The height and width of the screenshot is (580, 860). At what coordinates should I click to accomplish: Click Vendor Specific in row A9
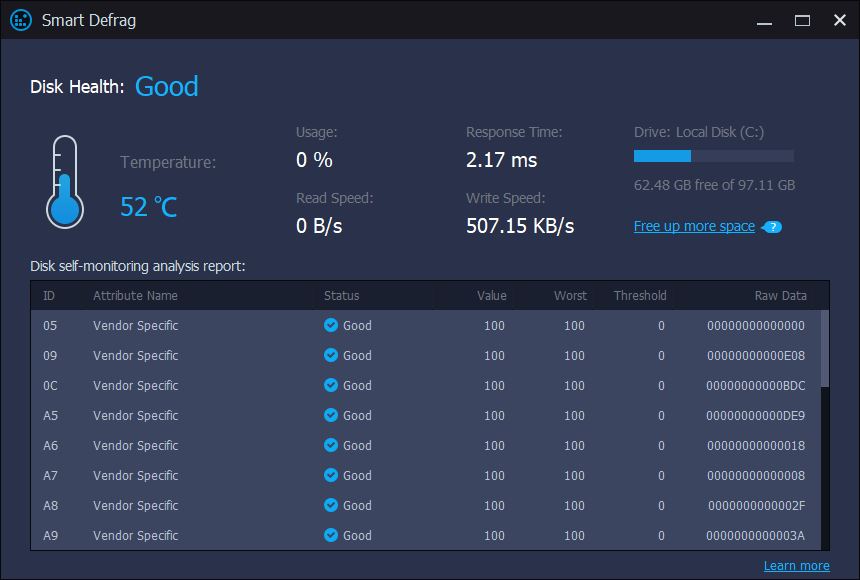click(135, 536)
